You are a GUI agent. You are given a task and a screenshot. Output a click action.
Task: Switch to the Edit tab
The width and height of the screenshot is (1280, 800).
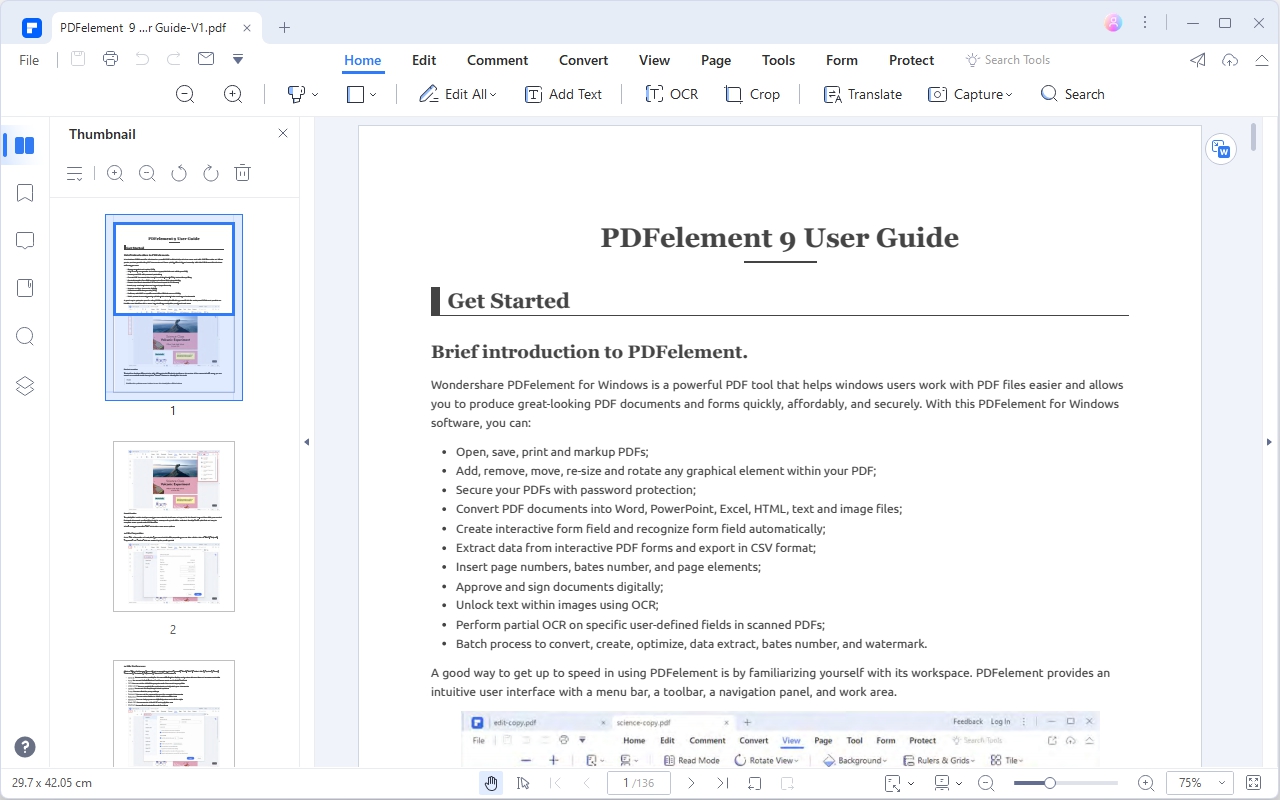pos(424,60)
